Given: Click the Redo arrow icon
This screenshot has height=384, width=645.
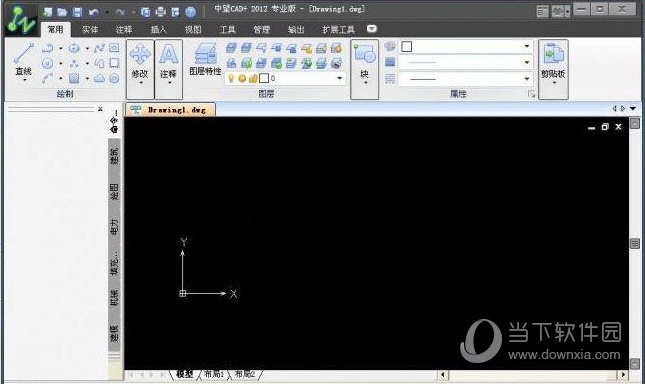Looking at the screenshot, I should (x=120, y=12).
